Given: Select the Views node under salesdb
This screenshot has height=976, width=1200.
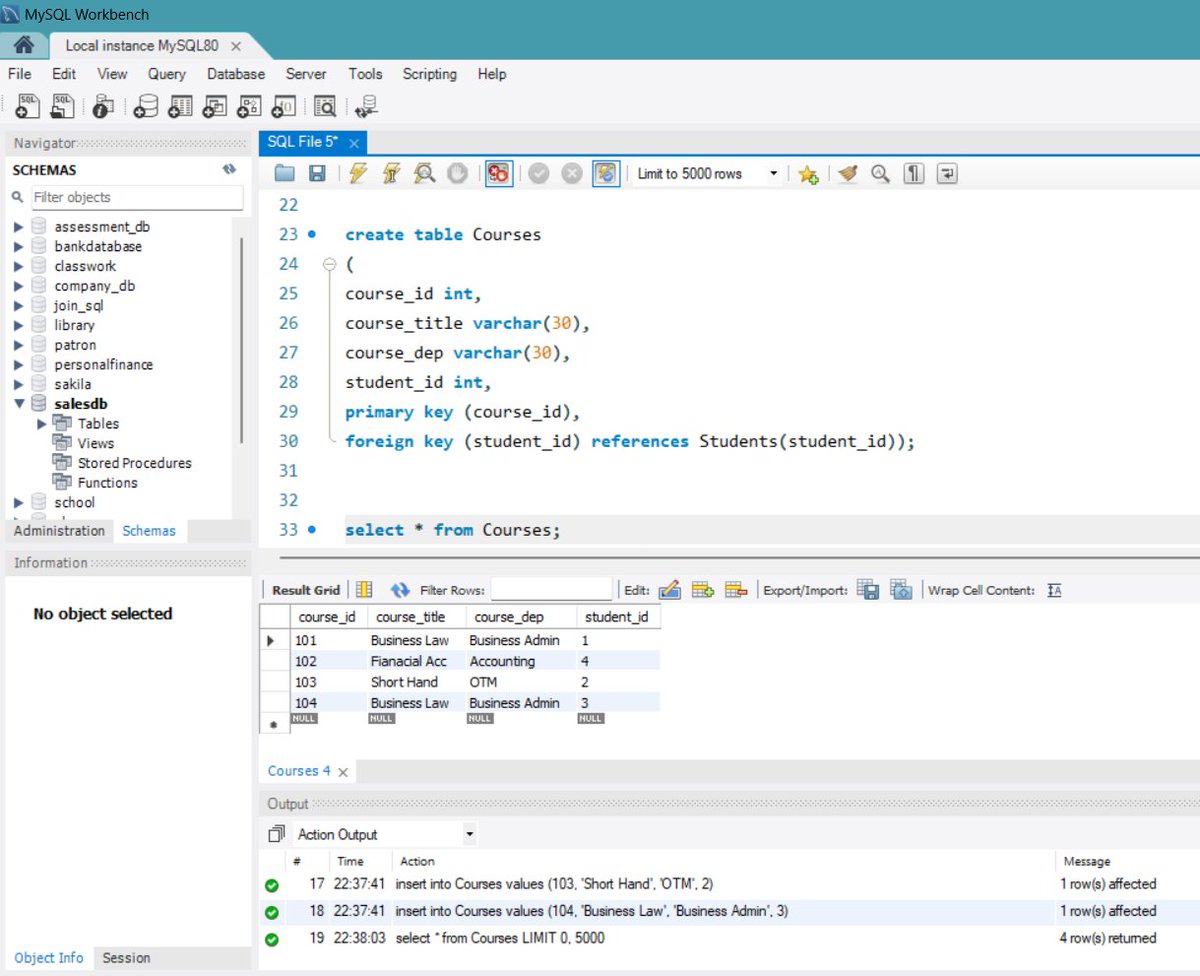Looking at the screenshot, I should (96, 443).
